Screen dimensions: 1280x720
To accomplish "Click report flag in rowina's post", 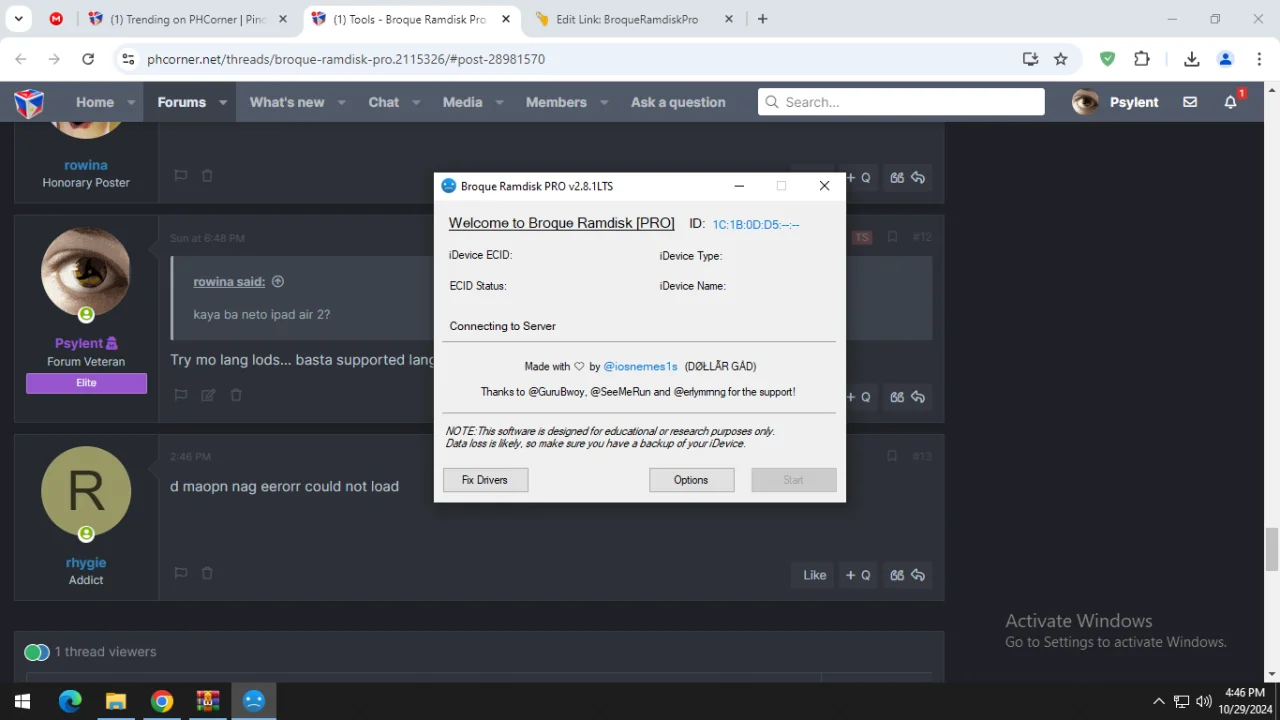I will tap(181, 175).
